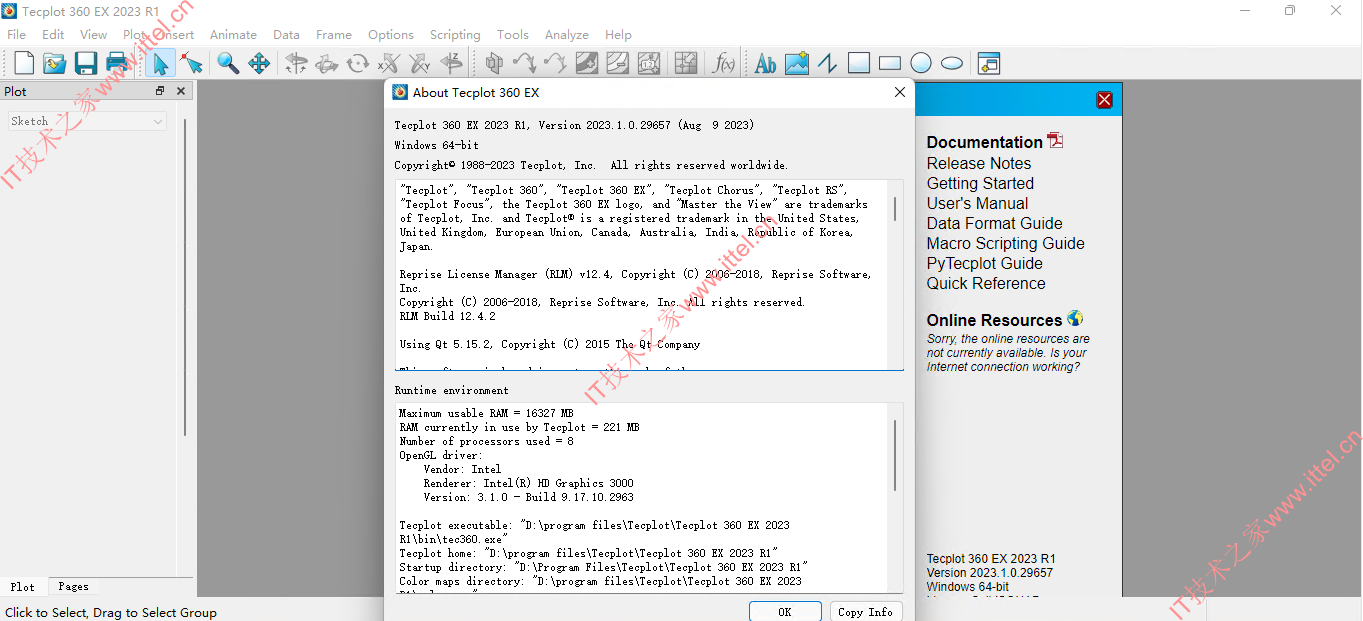This screenshot has height=621, width=1363.
Task: Select the grayed 3D twist rotate tool
Action: click(358, 63)
